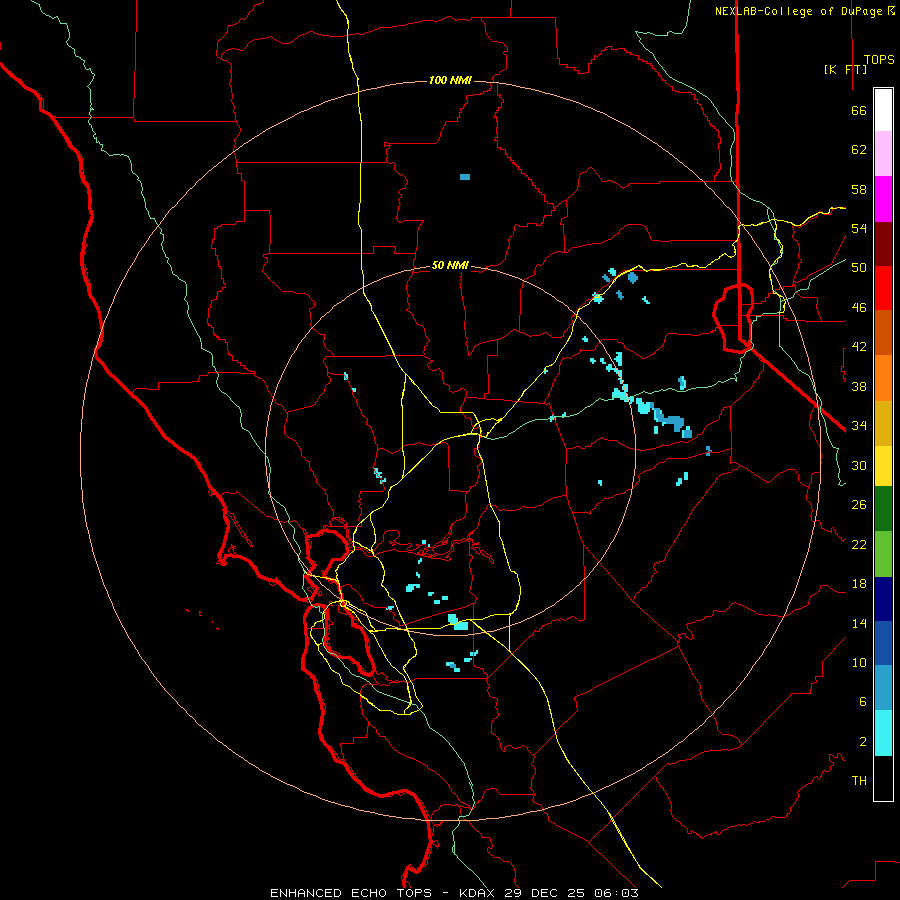Click the elongated blue echo band east of radar
Image resolution: width=900 pixels, height=900 pixels.
coord(670,419)
